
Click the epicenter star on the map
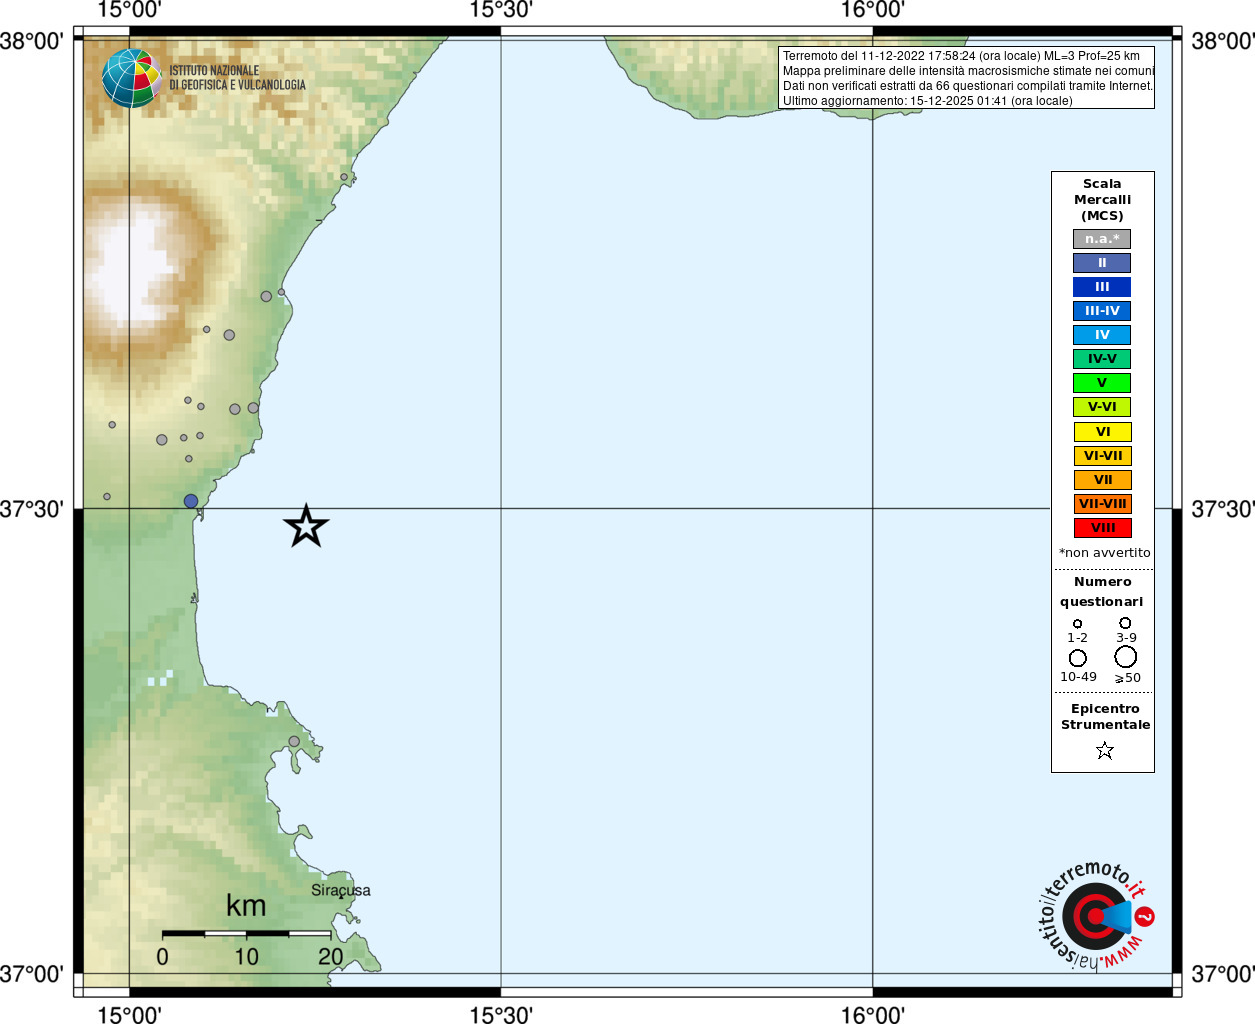click(306, 526)
